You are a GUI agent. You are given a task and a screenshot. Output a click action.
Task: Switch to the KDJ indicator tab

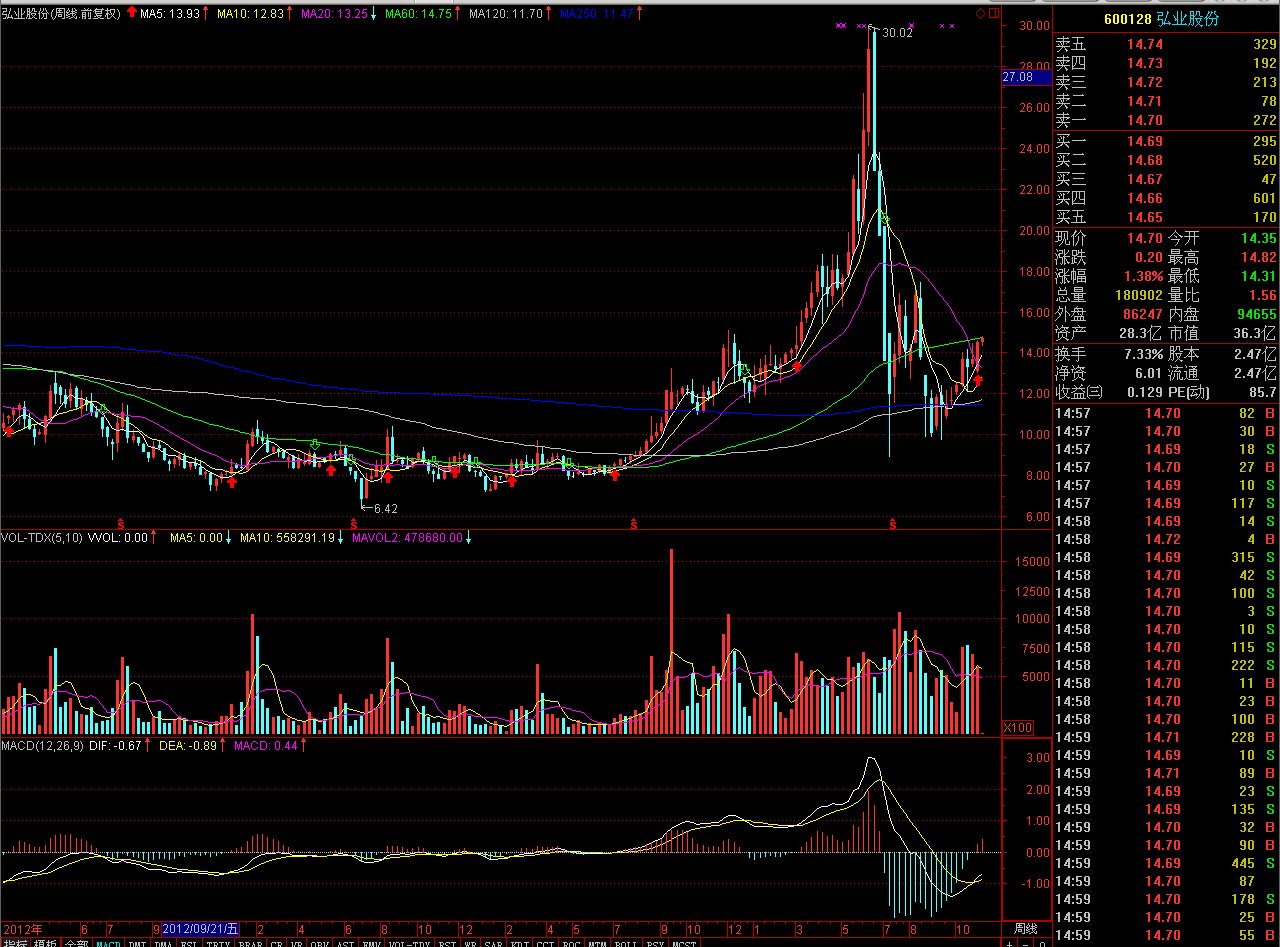coord(517,941)
